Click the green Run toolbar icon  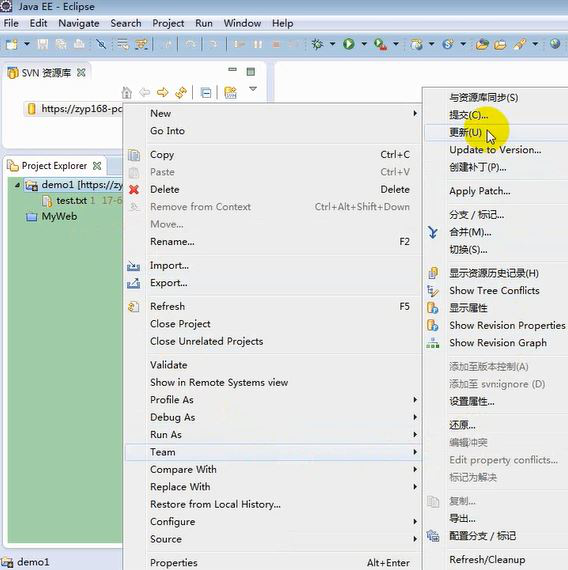(349, 44)
